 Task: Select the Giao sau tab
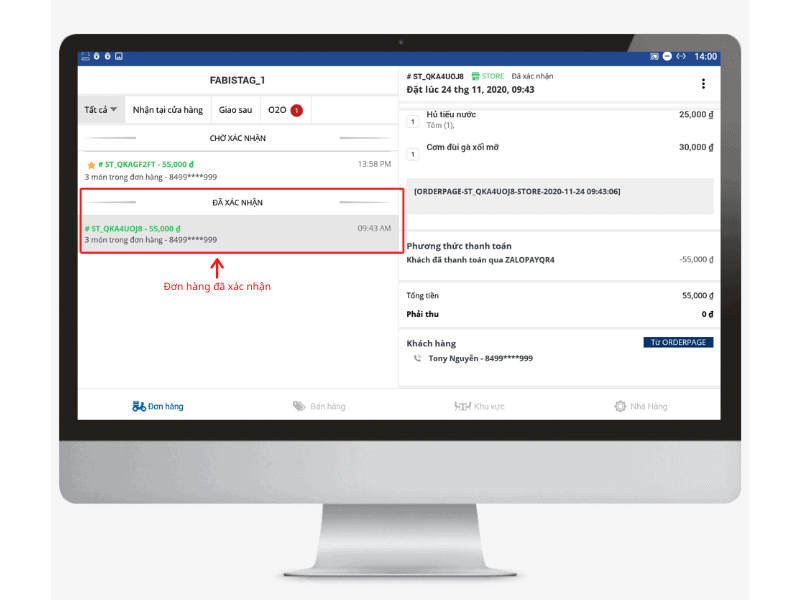[x=235, y=110]
